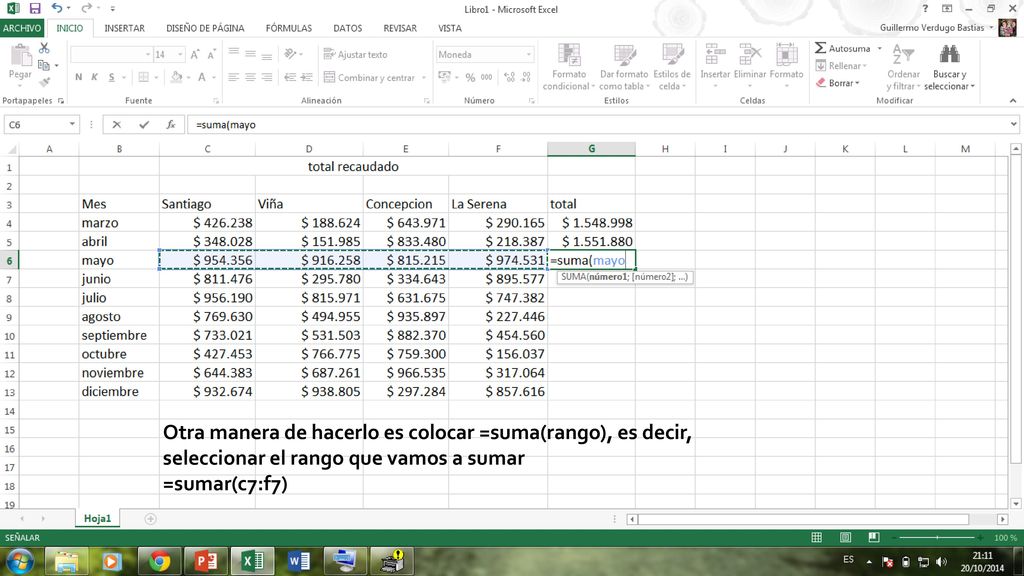Switch to the INSERTAR tab
The image size is (1024, 576).
tap(125, 28)
